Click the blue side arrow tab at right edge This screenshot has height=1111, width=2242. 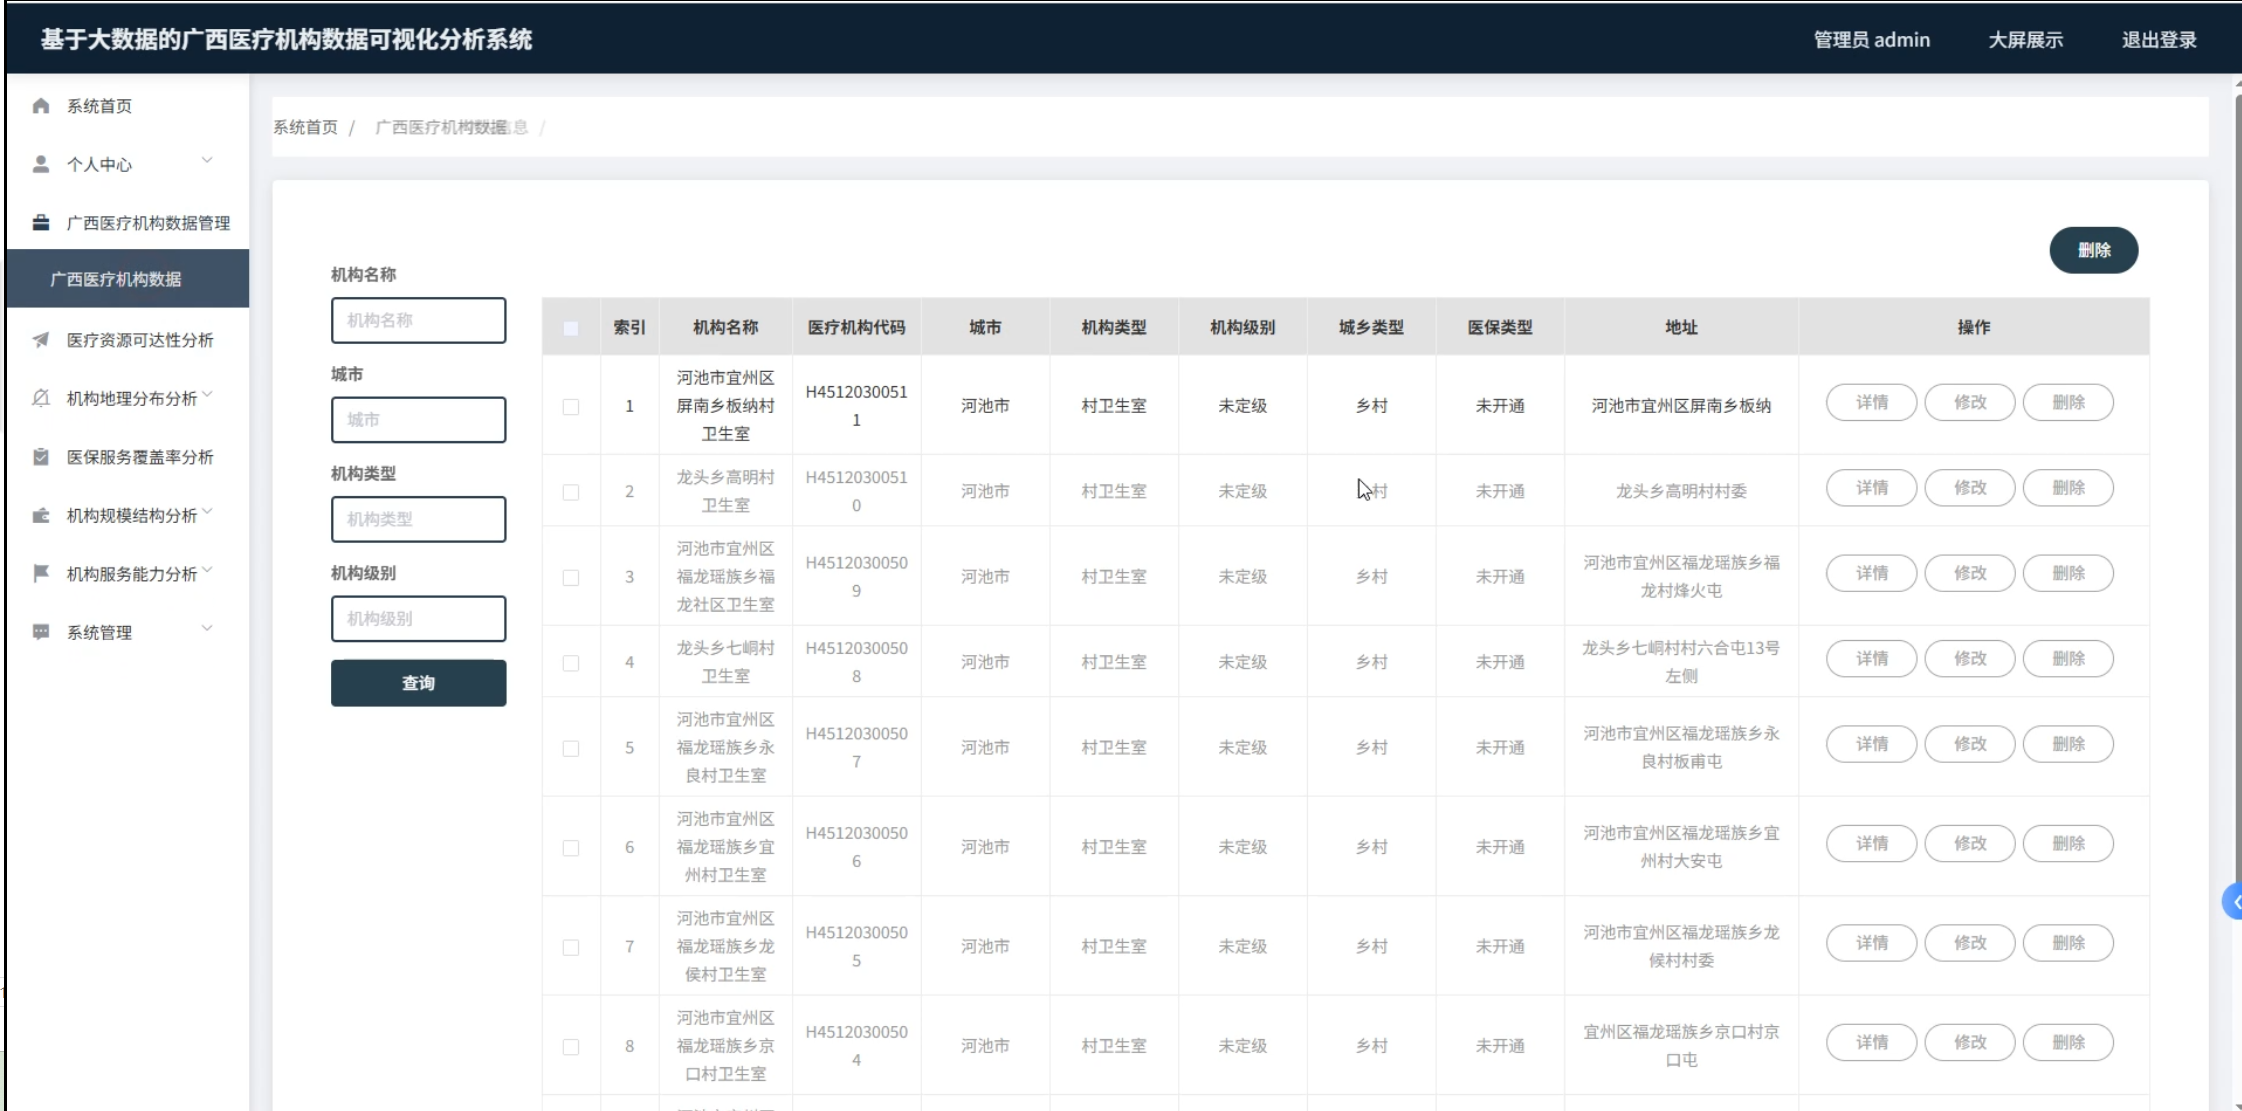click(x=2232, y=902)
